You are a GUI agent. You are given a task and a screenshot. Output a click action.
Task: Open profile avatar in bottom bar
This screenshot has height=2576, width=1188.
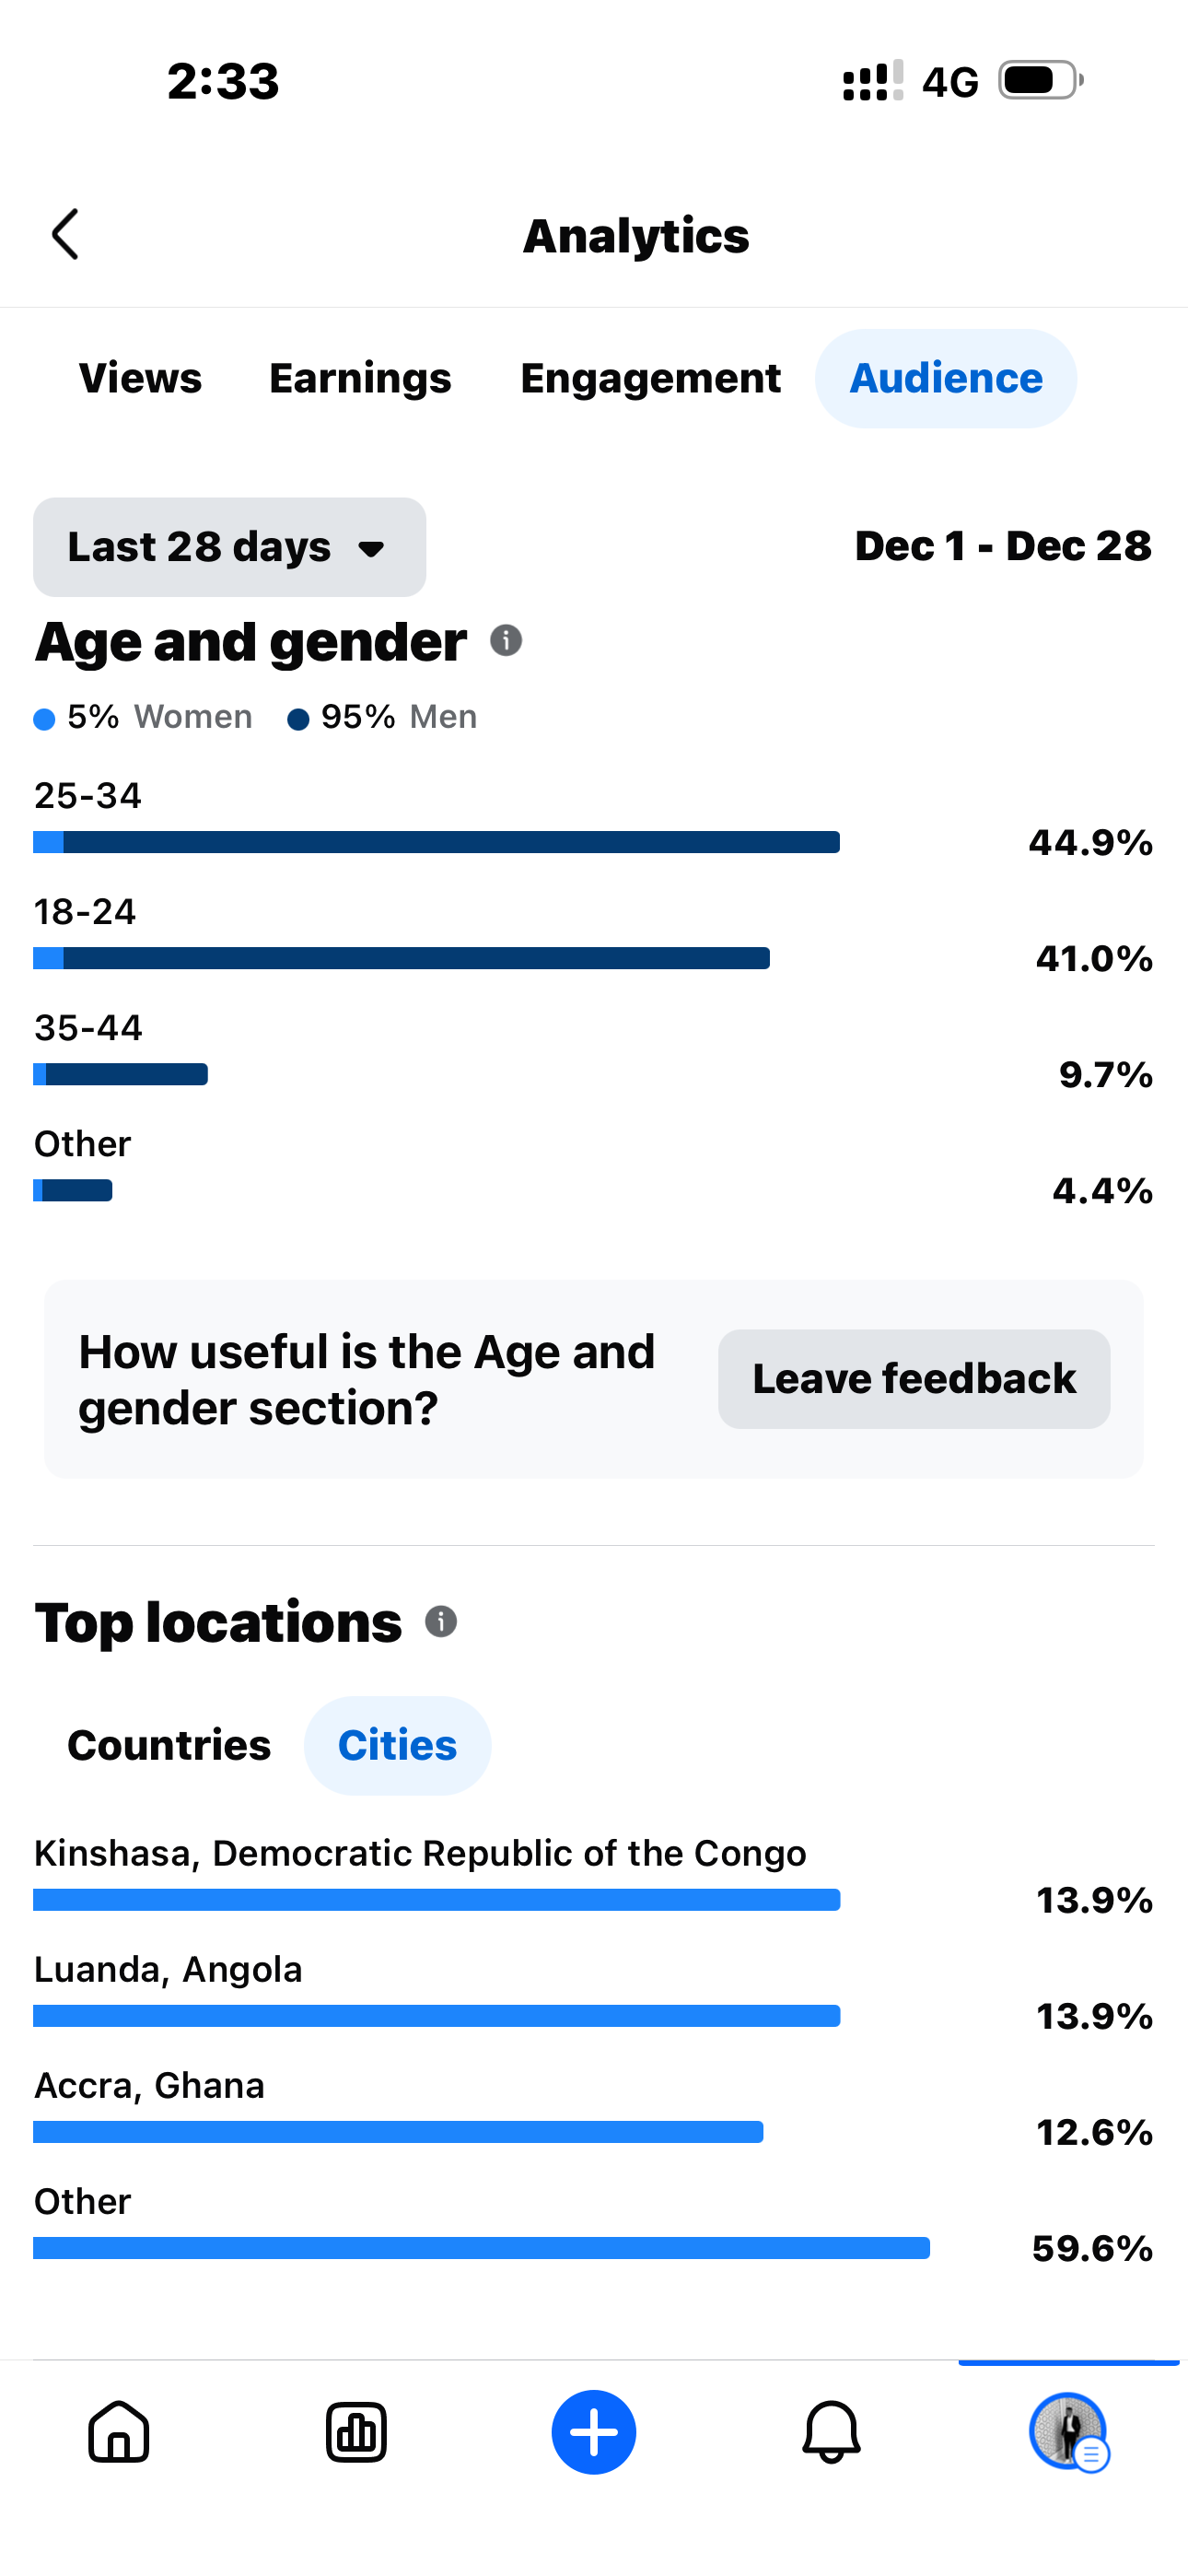(1068, 2431)
